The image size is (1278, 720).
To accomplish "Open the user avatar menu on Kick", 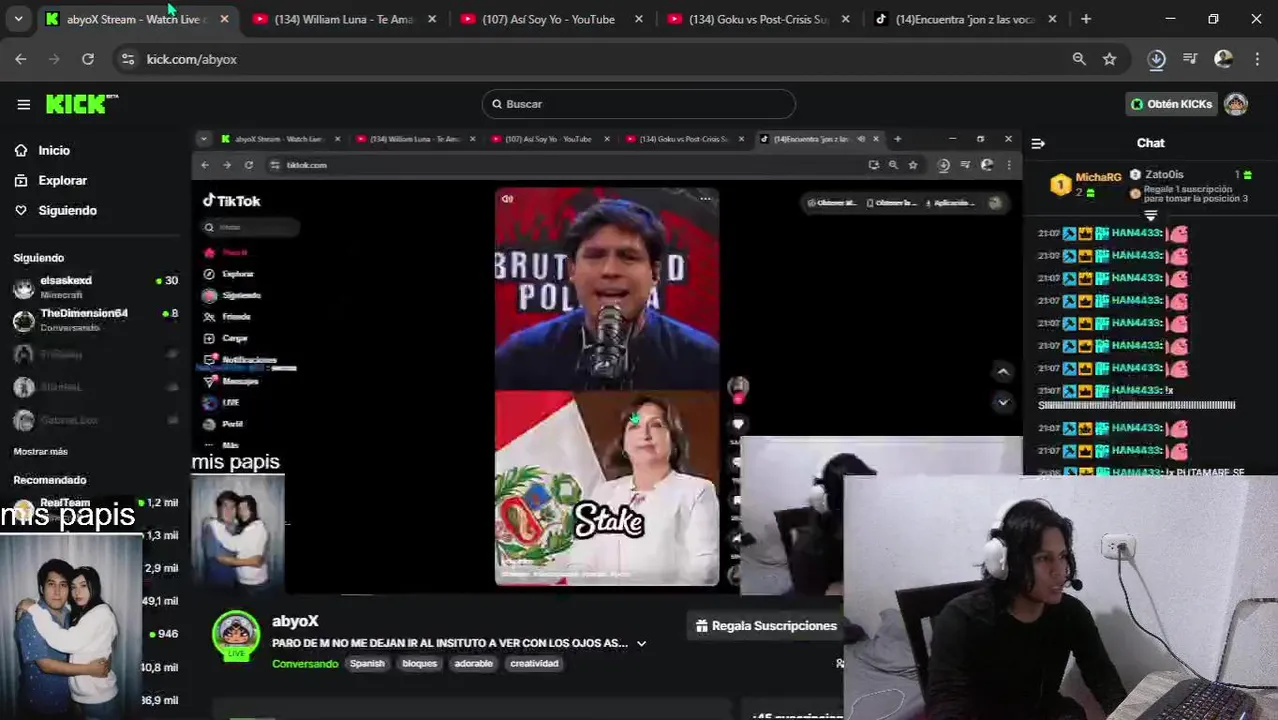I will [x=1236, y=104].
